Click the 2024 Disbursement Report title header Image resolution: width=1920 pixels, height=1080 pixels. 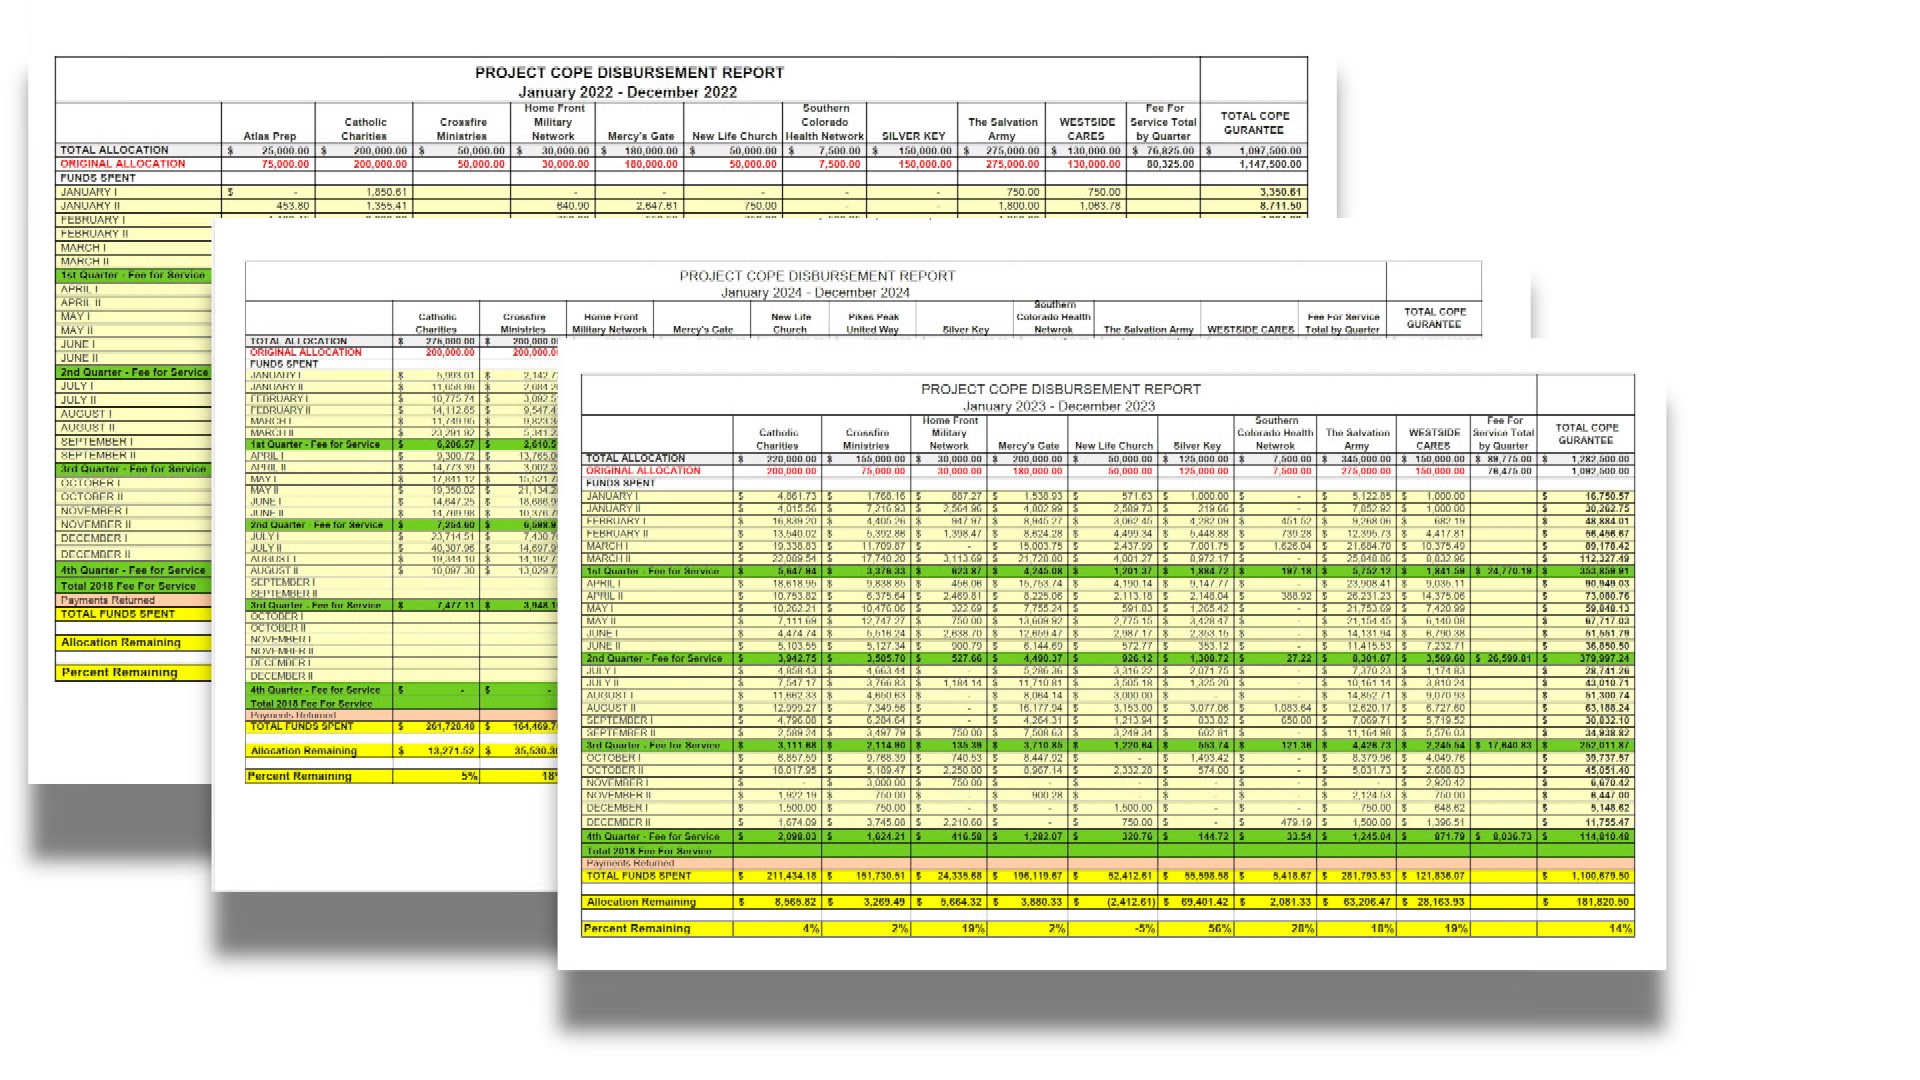816,276
